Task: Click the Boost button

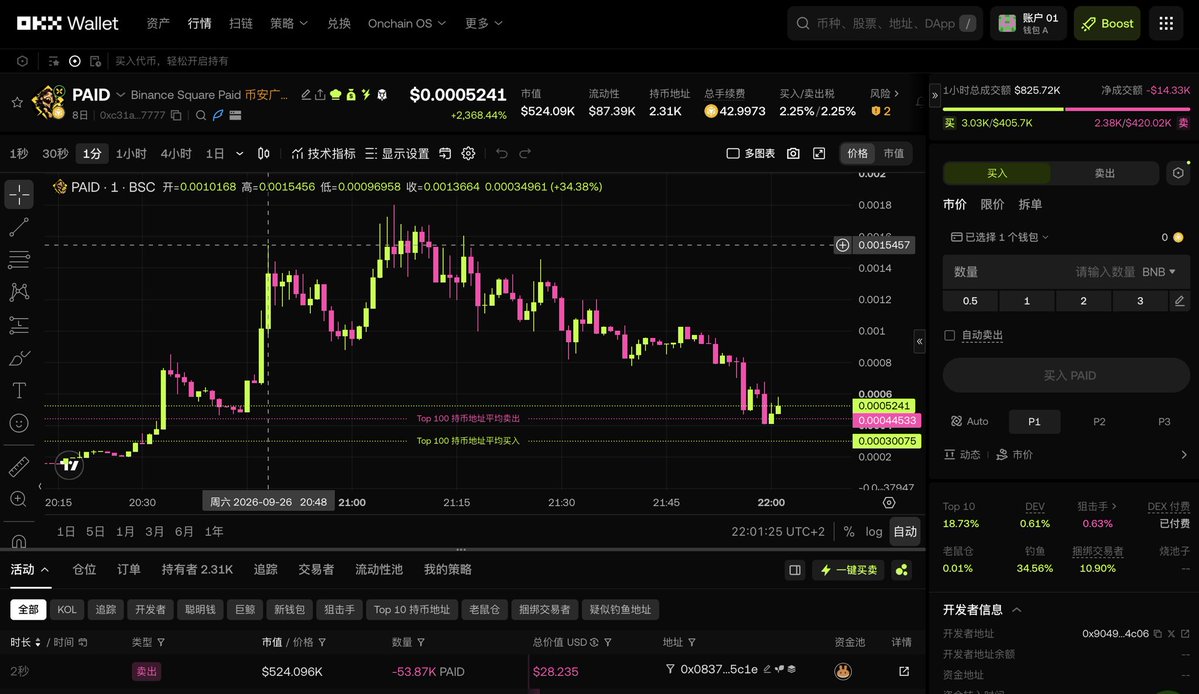Action: pyautogui.click(x=1107, y=24)
